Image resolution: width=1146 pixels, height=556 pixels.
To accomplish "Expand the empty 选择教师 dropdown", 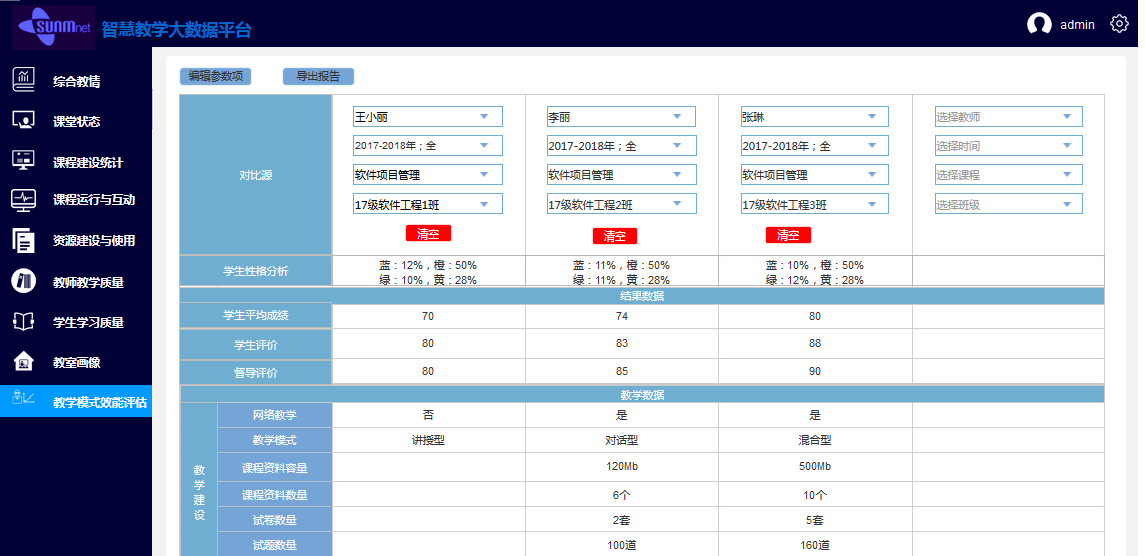I will click(1008, 117).
